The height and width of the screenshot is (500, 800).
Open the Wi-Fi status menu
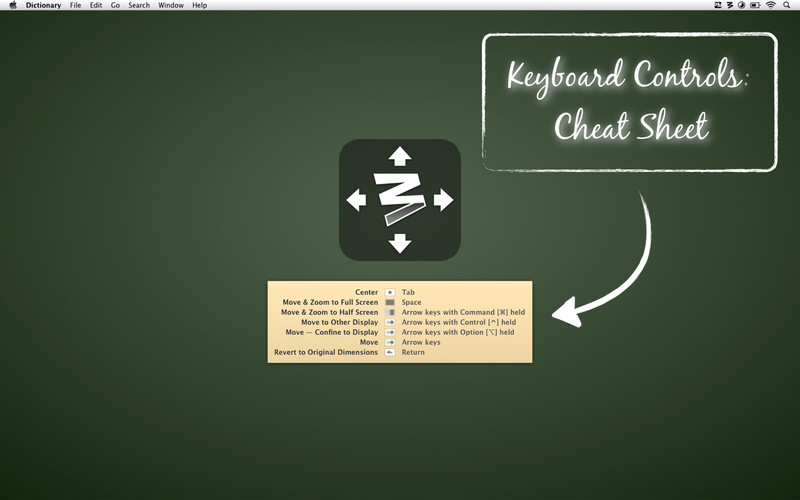(771, 5)
